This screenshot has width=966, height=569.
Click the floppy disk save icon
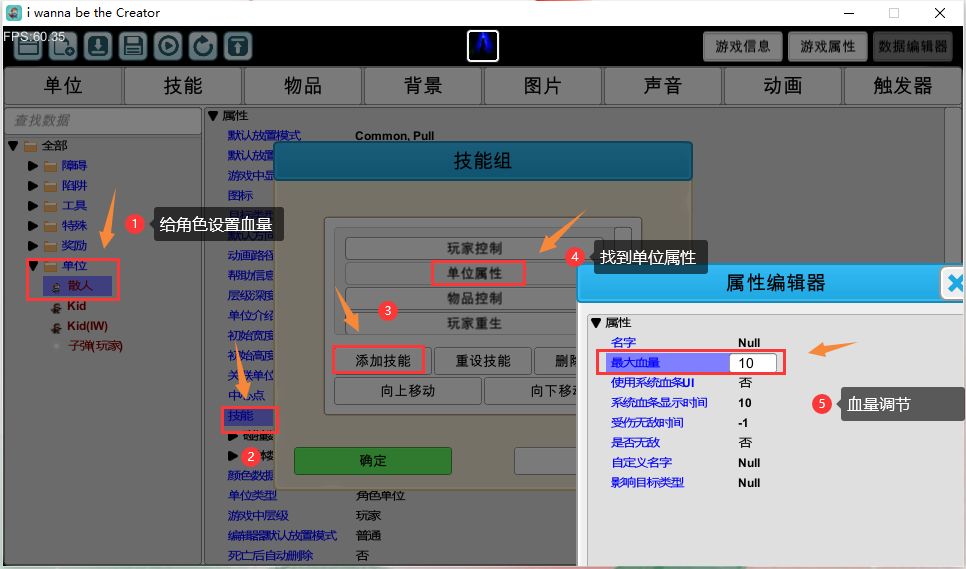(x=133, y=46)
